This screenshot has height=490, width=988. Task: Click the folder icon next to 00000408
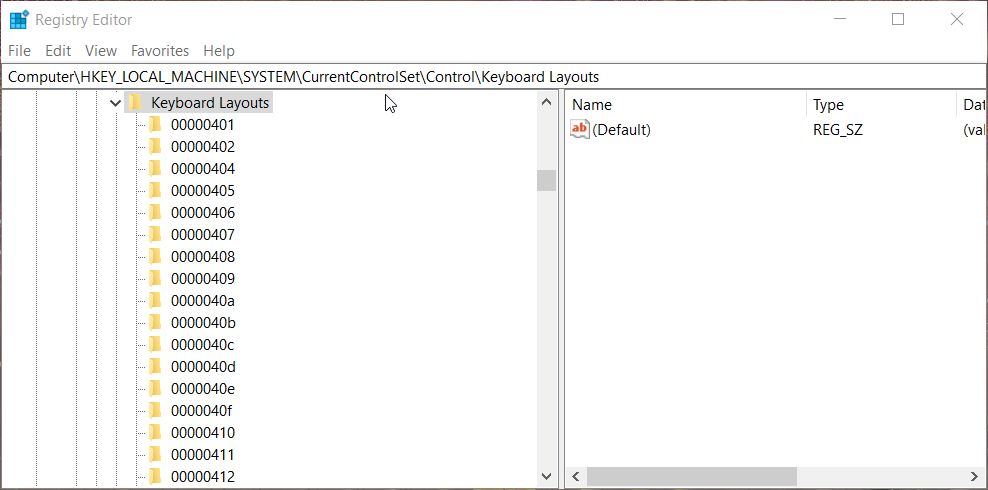point(155,257)
